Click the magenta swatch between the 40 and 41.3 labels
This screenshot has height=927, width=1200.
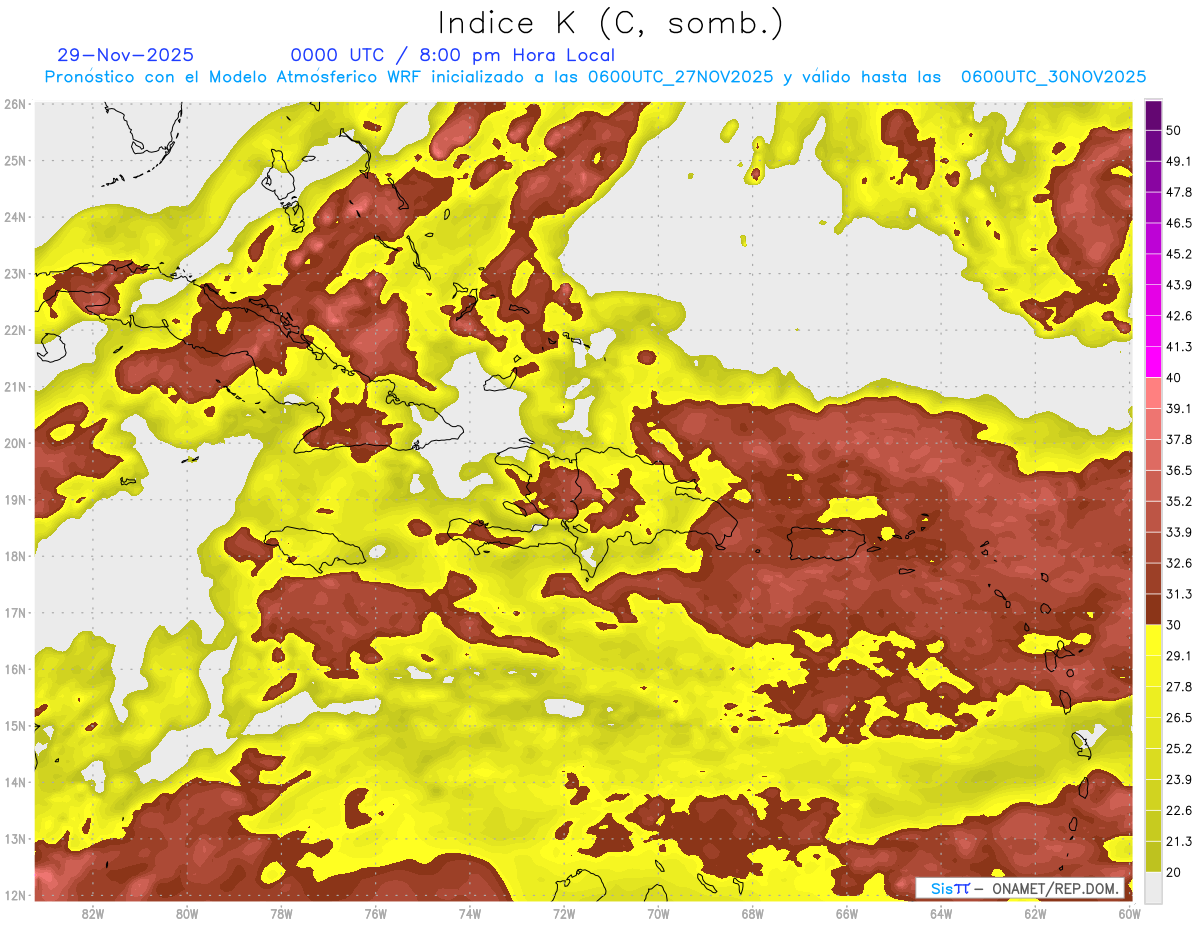click(1153, 361)
